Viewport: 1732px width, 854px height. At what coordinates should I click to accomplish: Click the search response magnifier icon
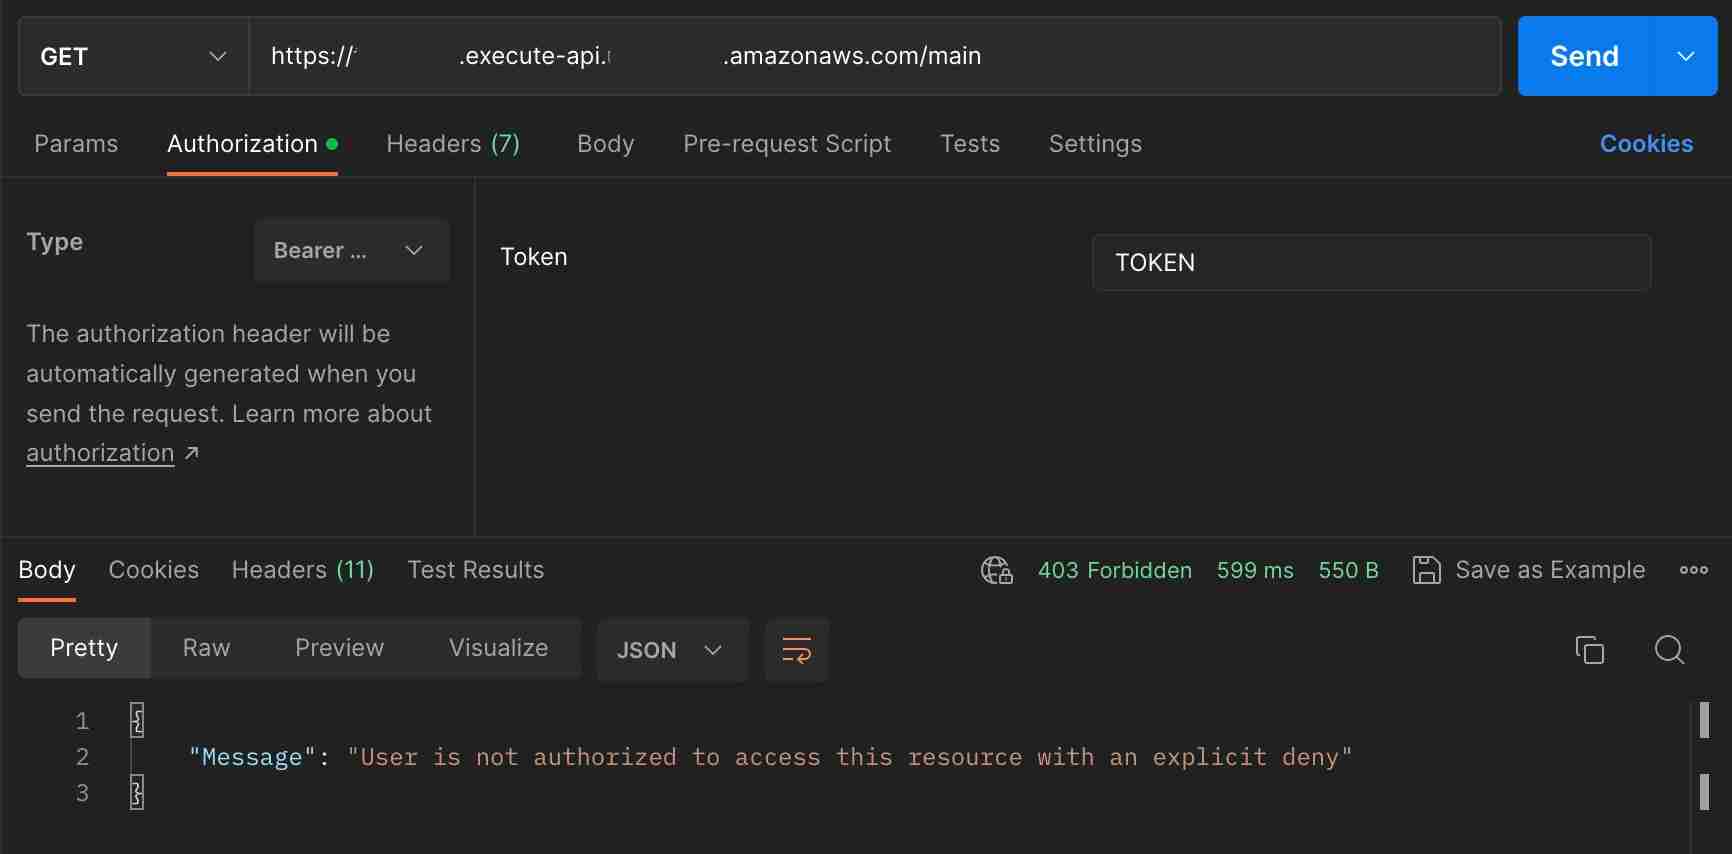coord(1669,650)
